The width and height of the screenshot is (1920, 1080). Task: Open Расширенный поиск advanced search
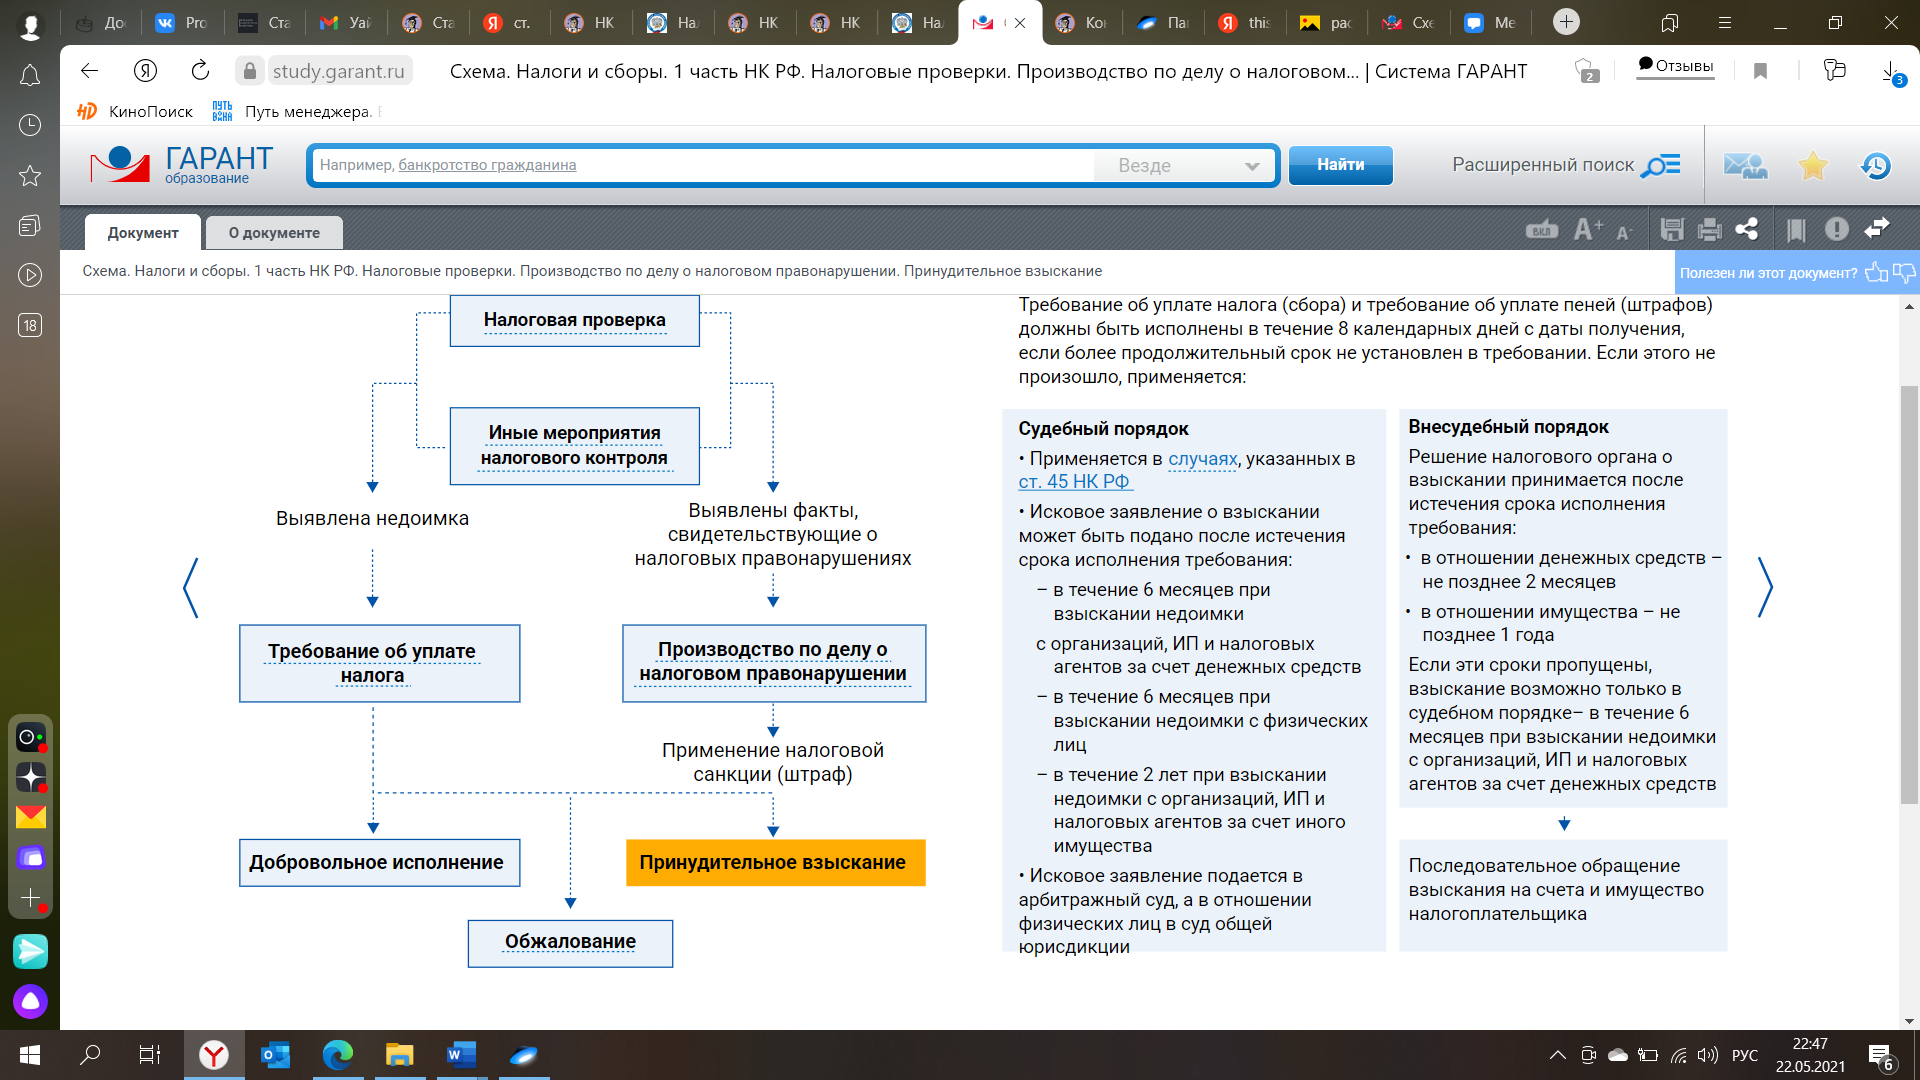coord(1566,165)
